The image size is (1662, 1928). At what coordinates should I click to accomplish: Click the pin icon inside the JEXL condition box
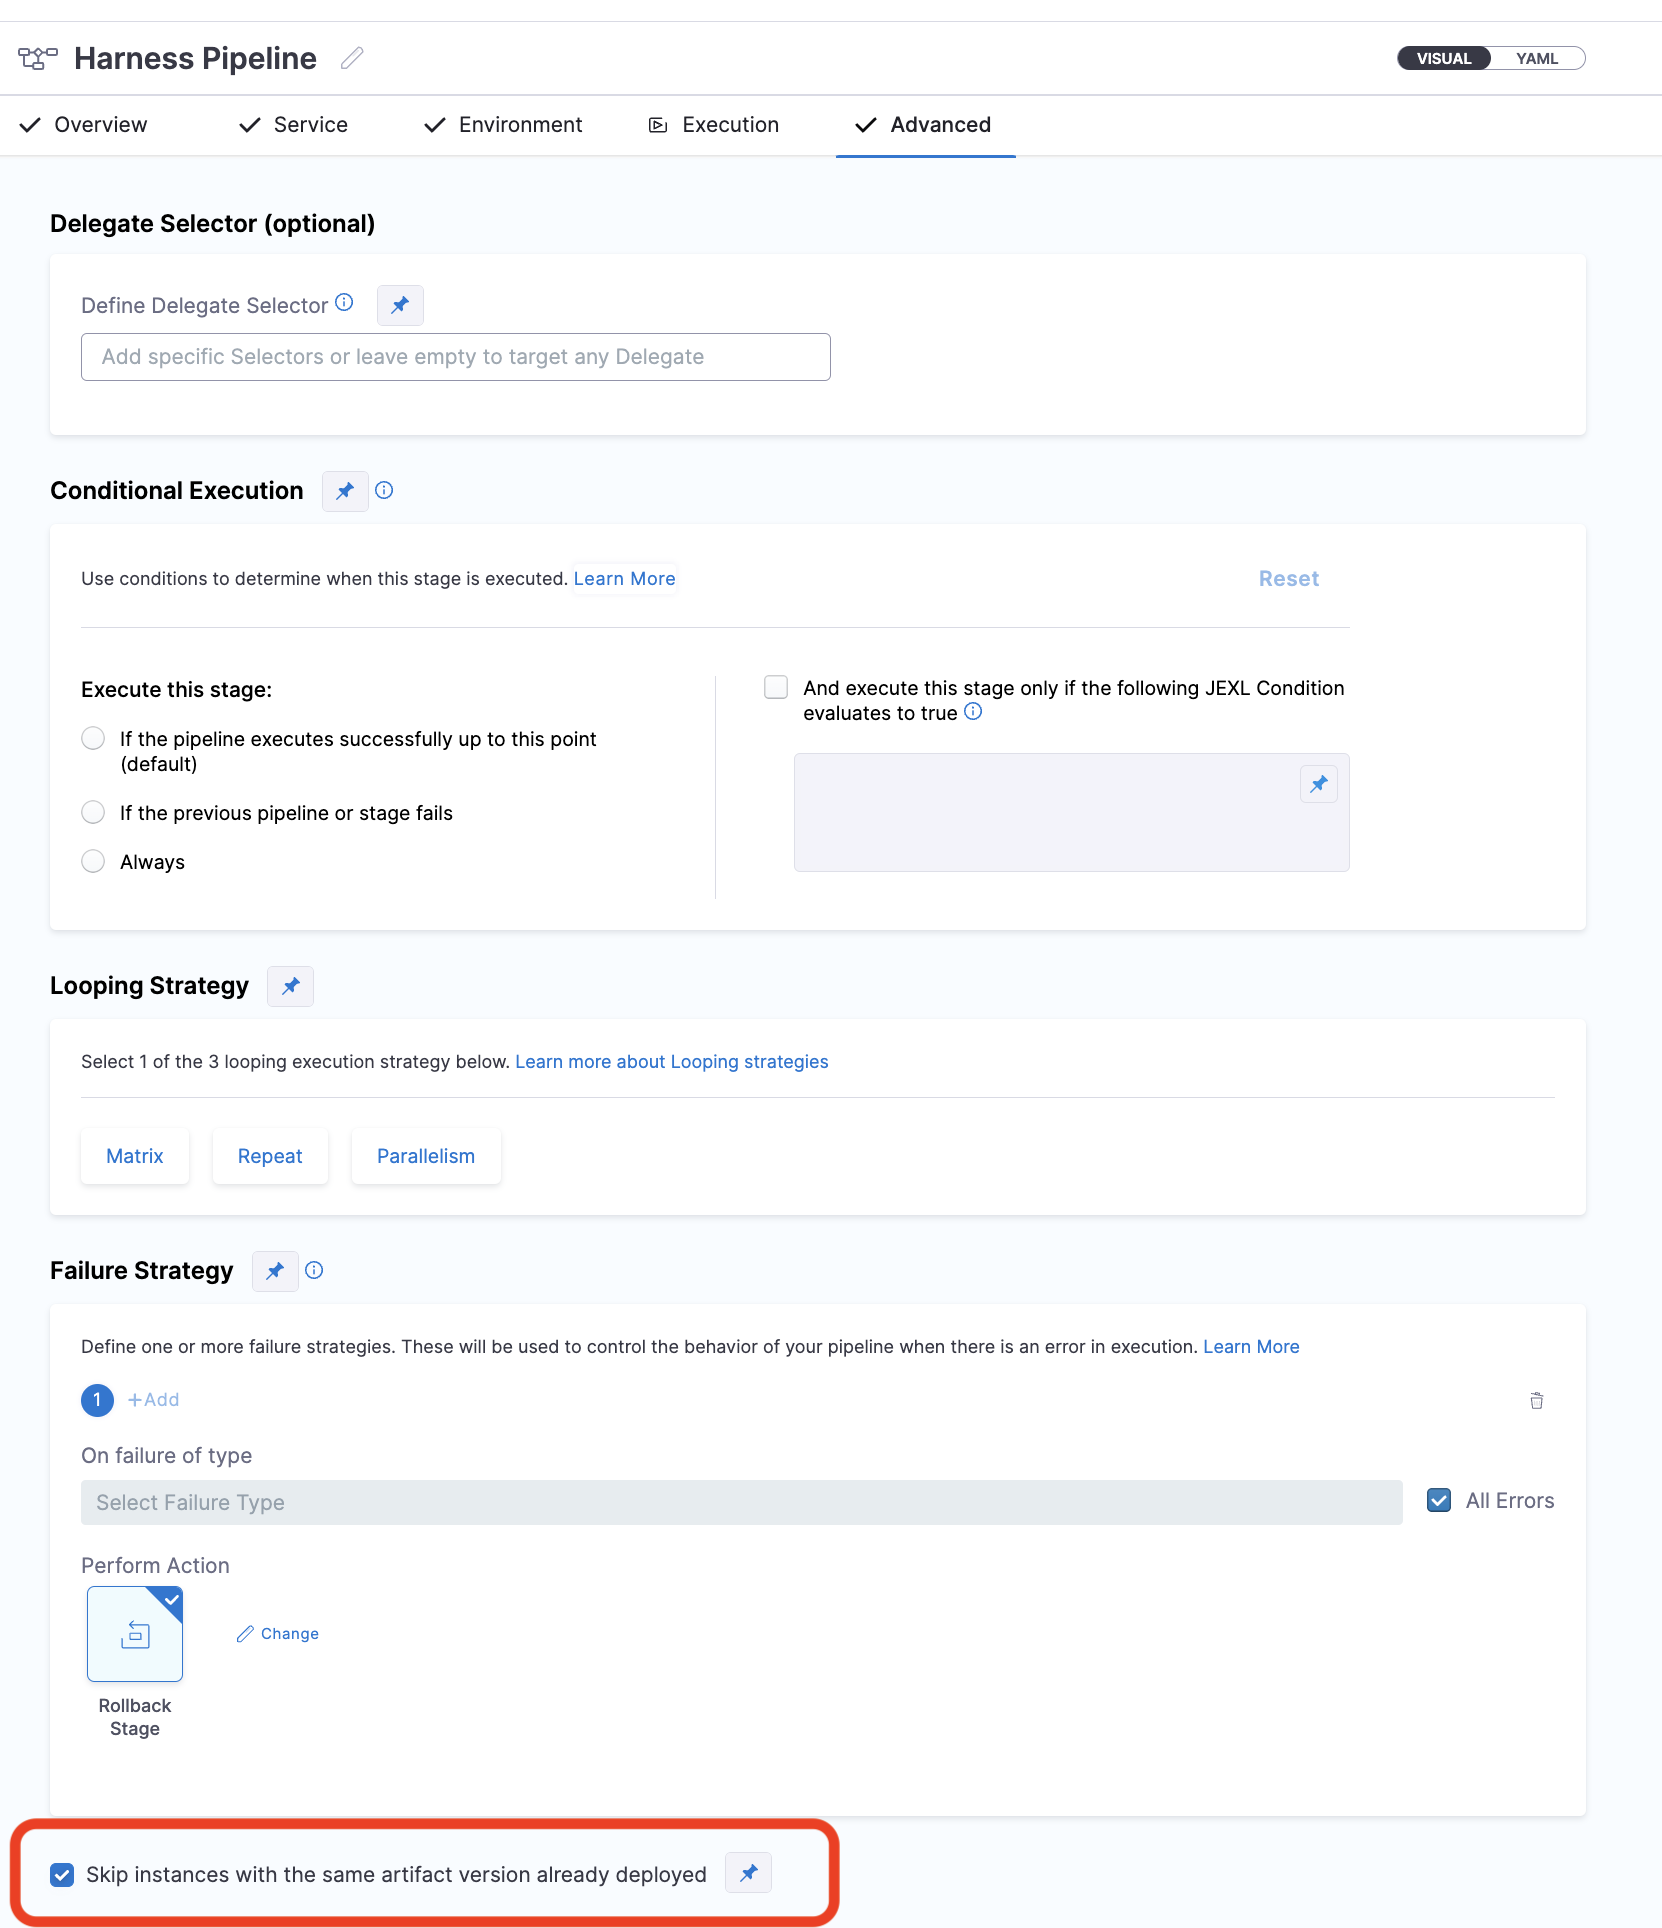click(x=1319, y=784)
